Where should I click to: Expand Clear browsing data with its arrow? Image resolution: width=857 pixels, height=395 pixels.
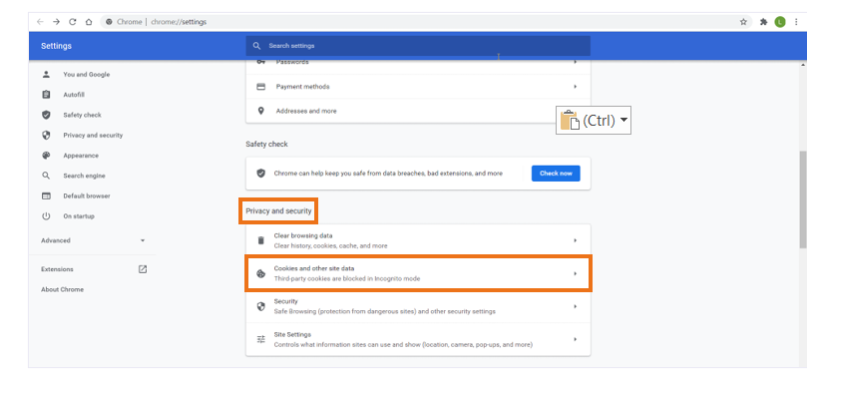tap(575, 240)
